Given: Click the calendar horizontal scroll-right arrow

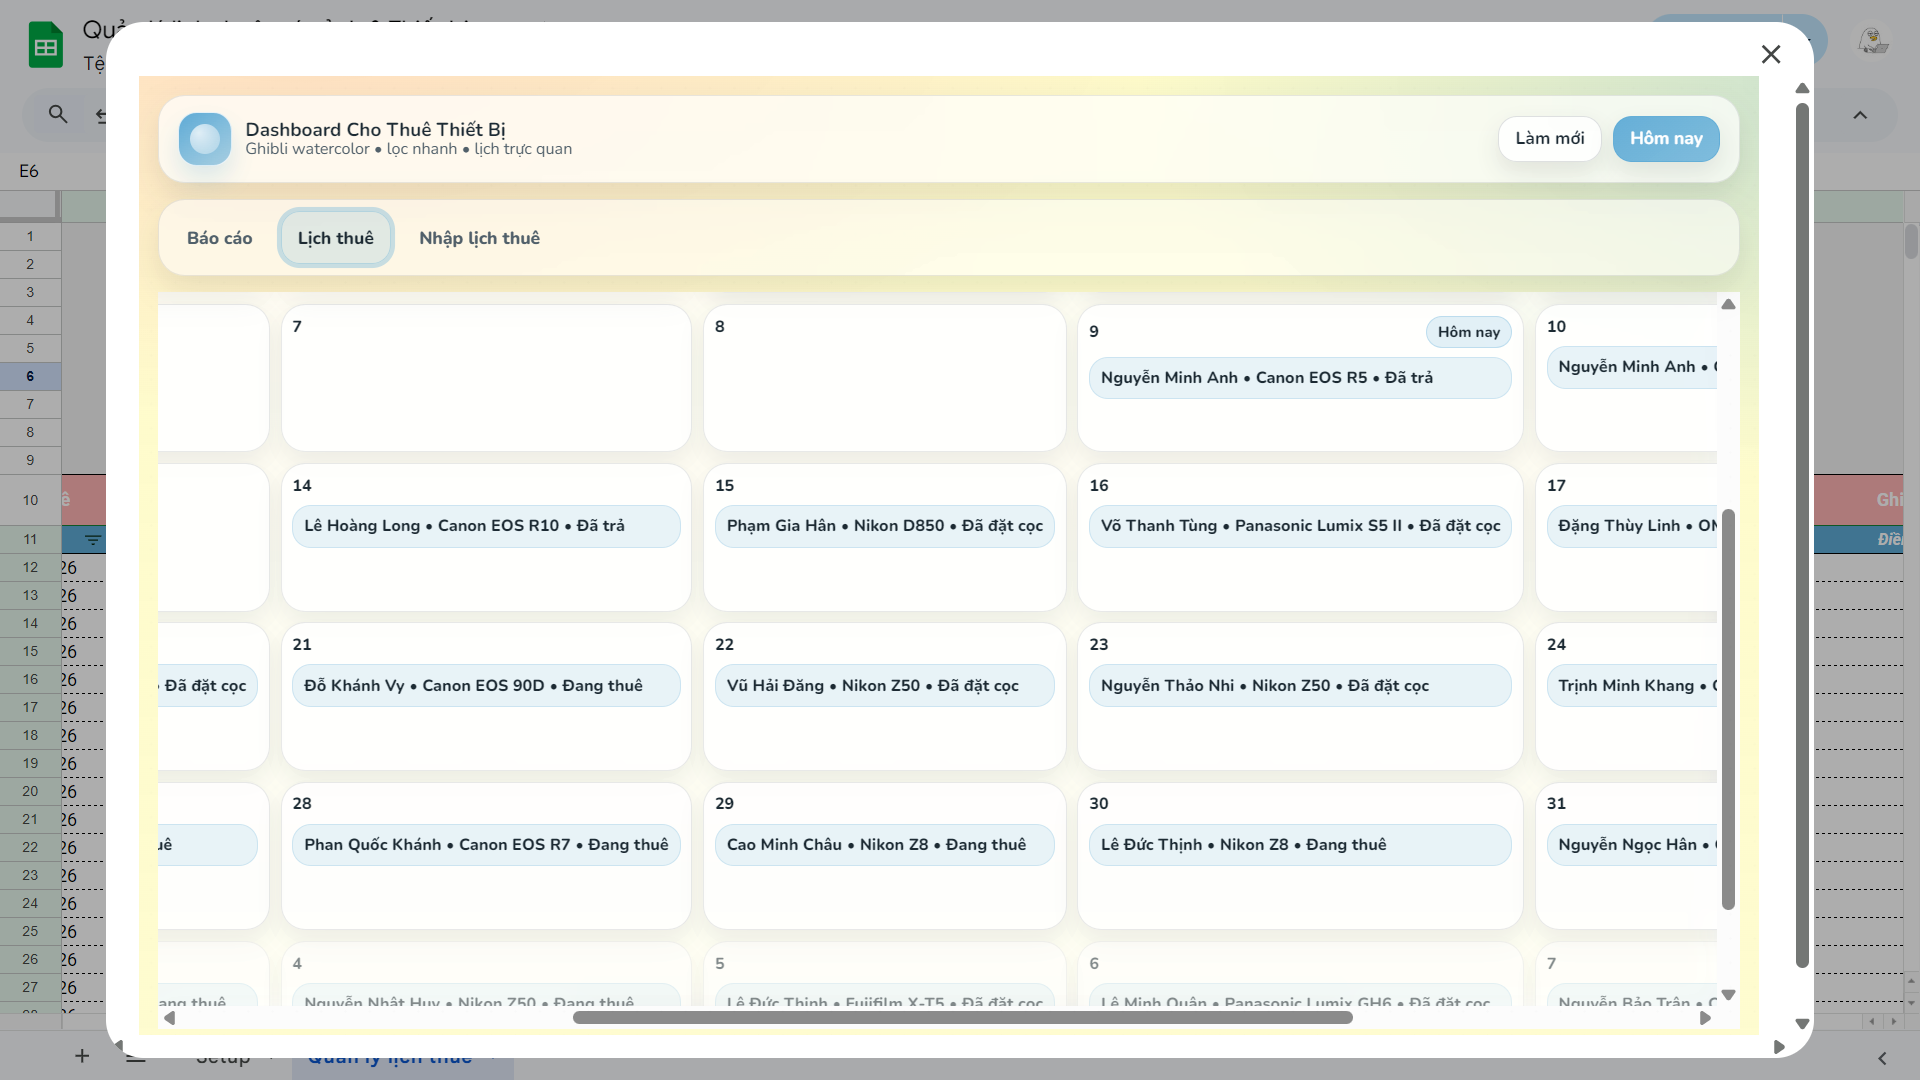Looking at the screenshot, I should coord(1705,1018).
